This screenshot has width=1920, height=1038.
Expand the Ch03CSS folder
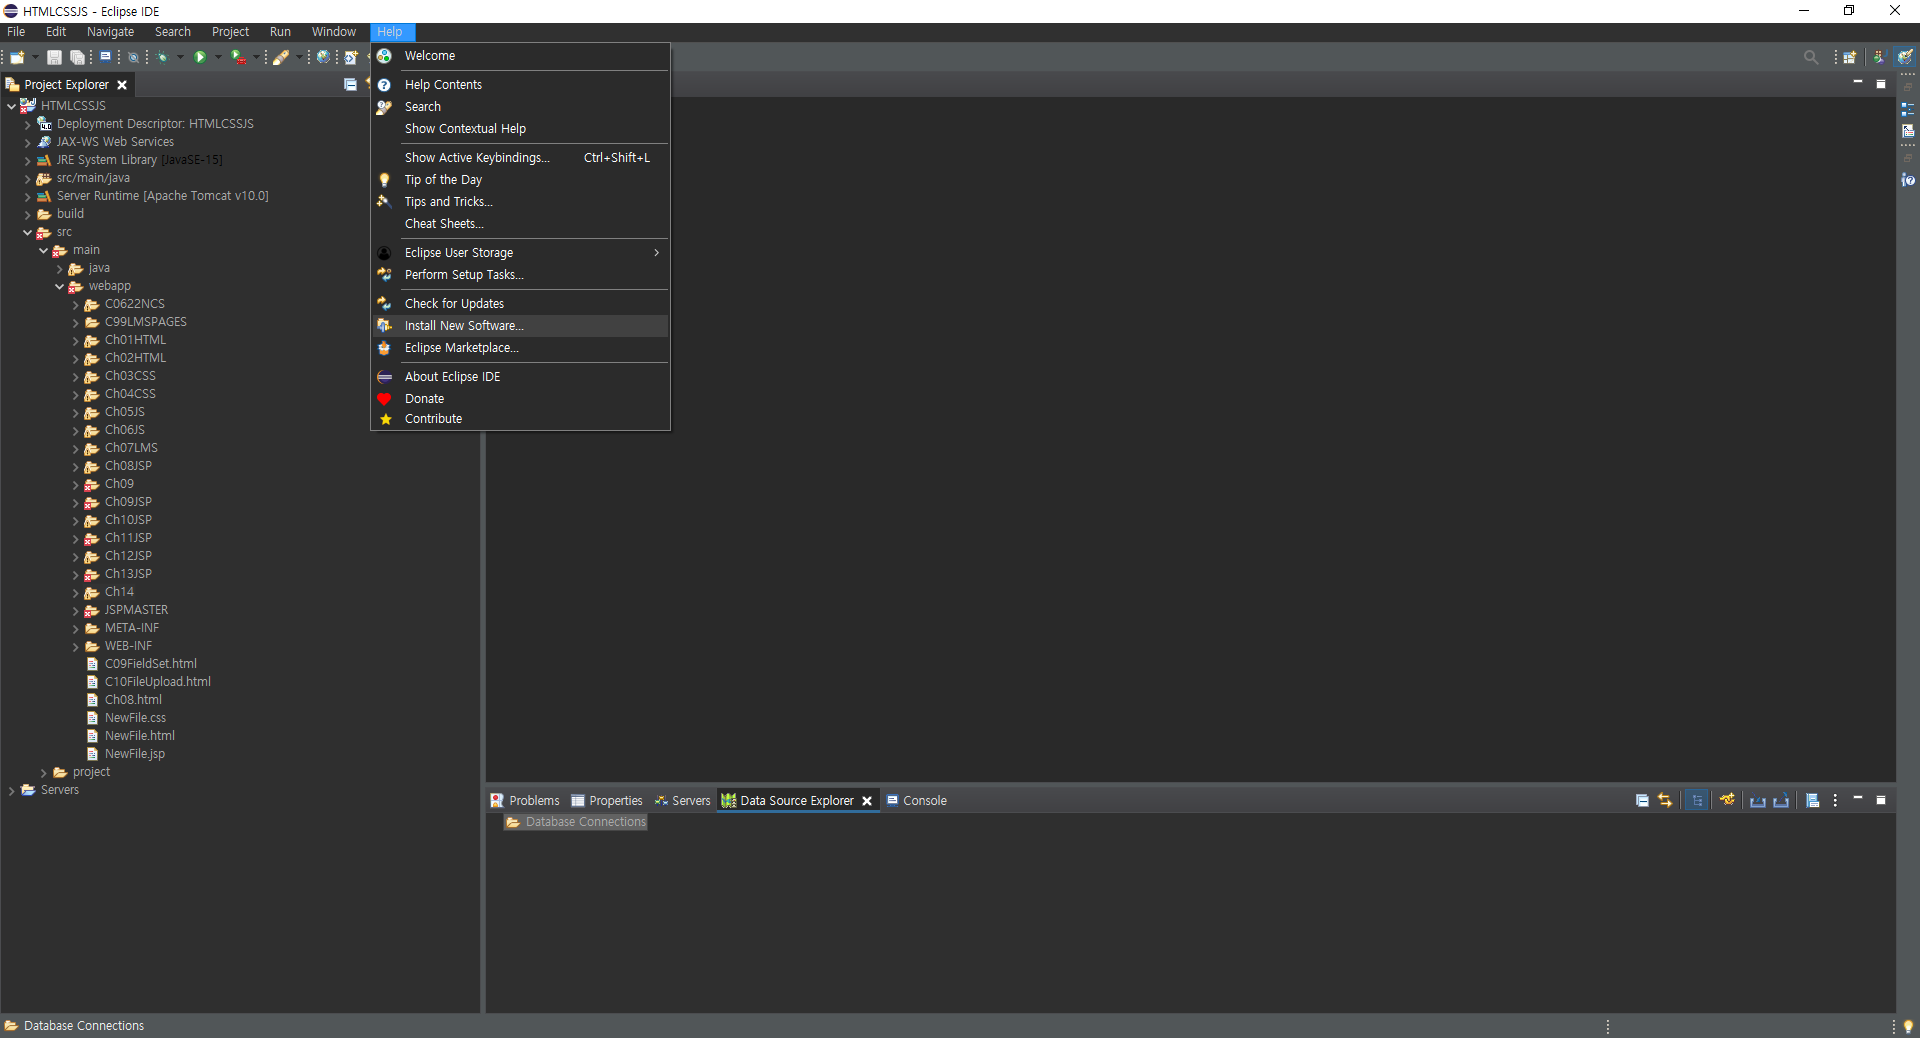[75, 376]
